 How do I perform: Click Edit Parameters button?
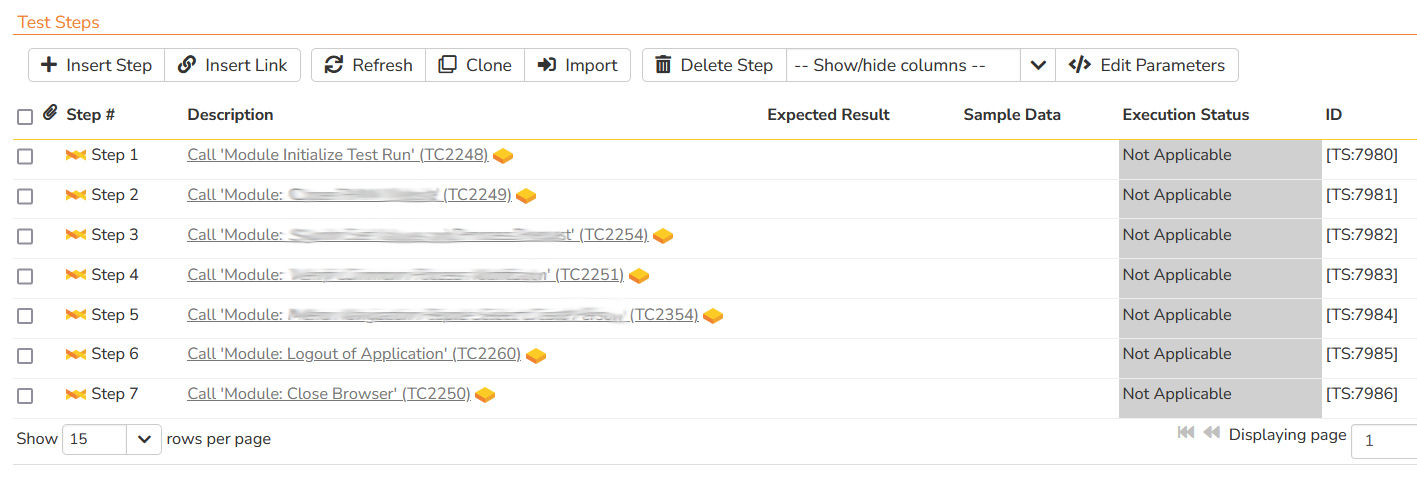[1147, 65]
